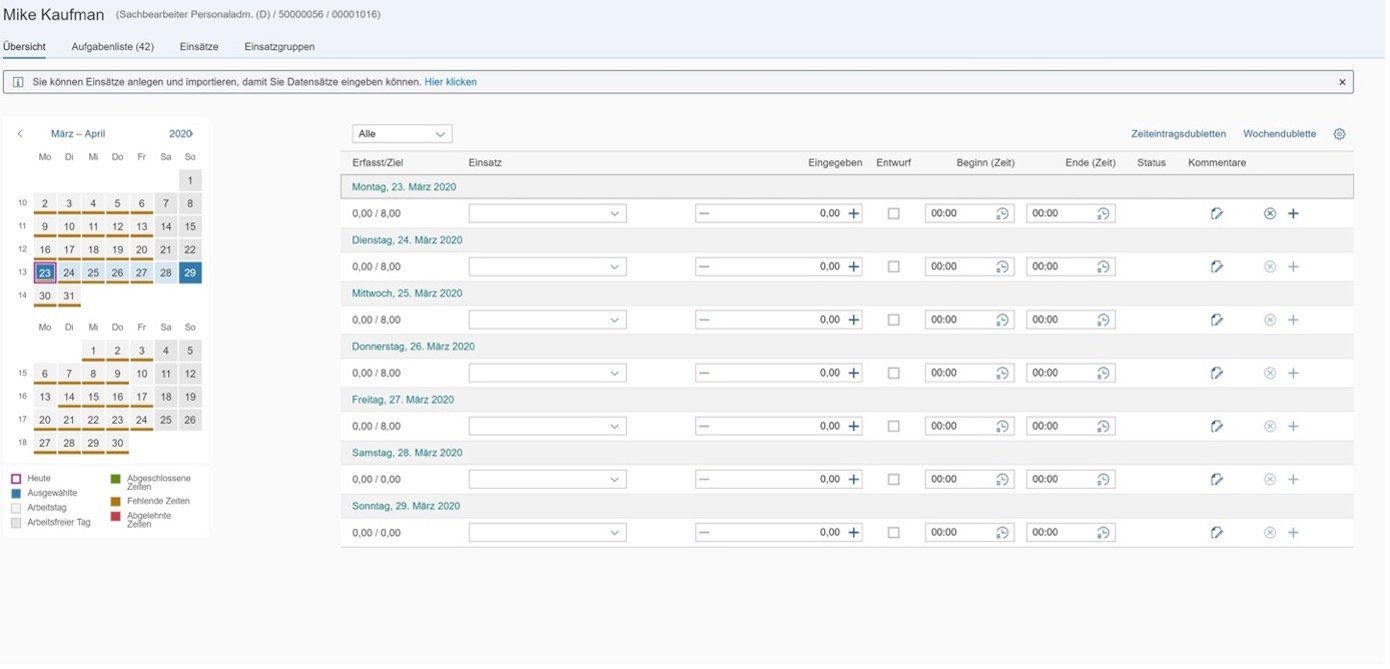Viewport: 1390px width, 669px height.
Task: Go to previous month in calendar
Action: pyautogui.click(x=20, y=134)
